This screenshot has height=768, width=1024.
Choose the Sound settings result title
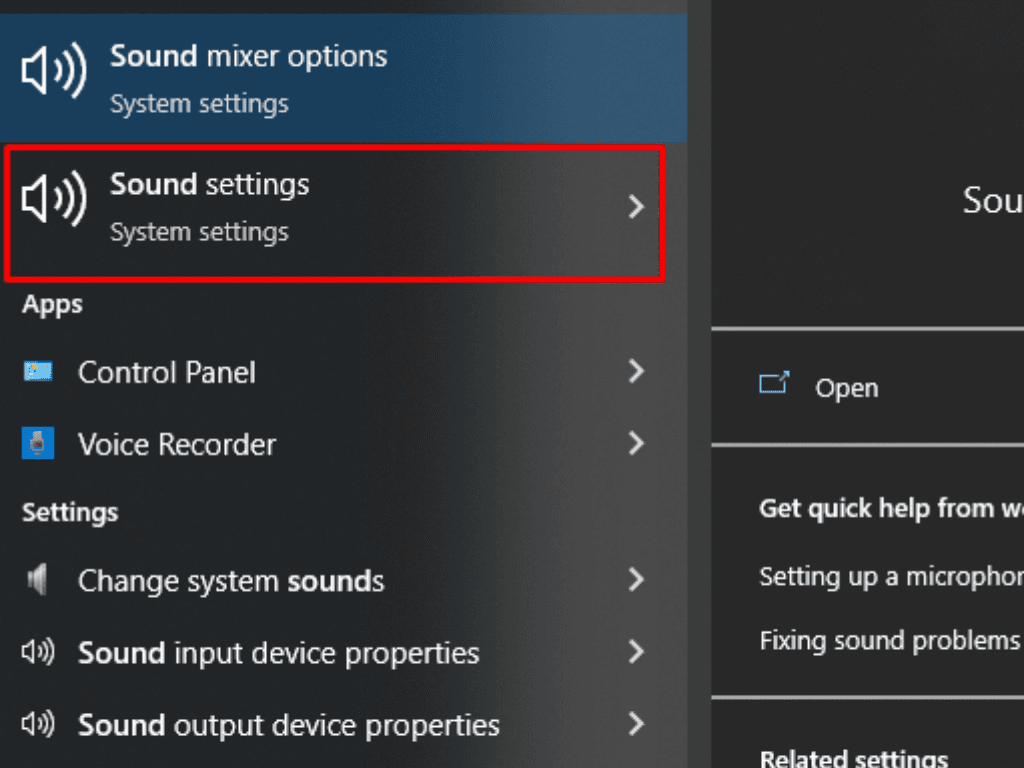pyautogui.click(x=210, y=185)
